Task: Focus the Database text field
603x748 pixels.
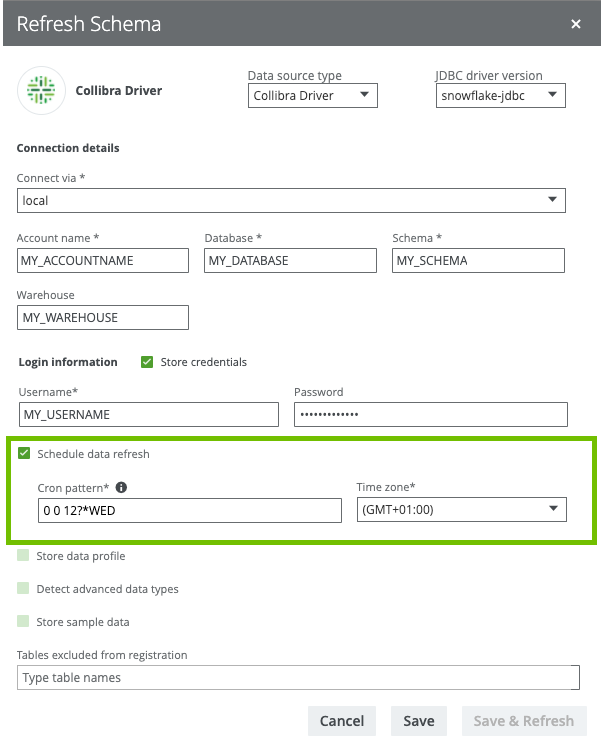Action: [x=290, y=261]
